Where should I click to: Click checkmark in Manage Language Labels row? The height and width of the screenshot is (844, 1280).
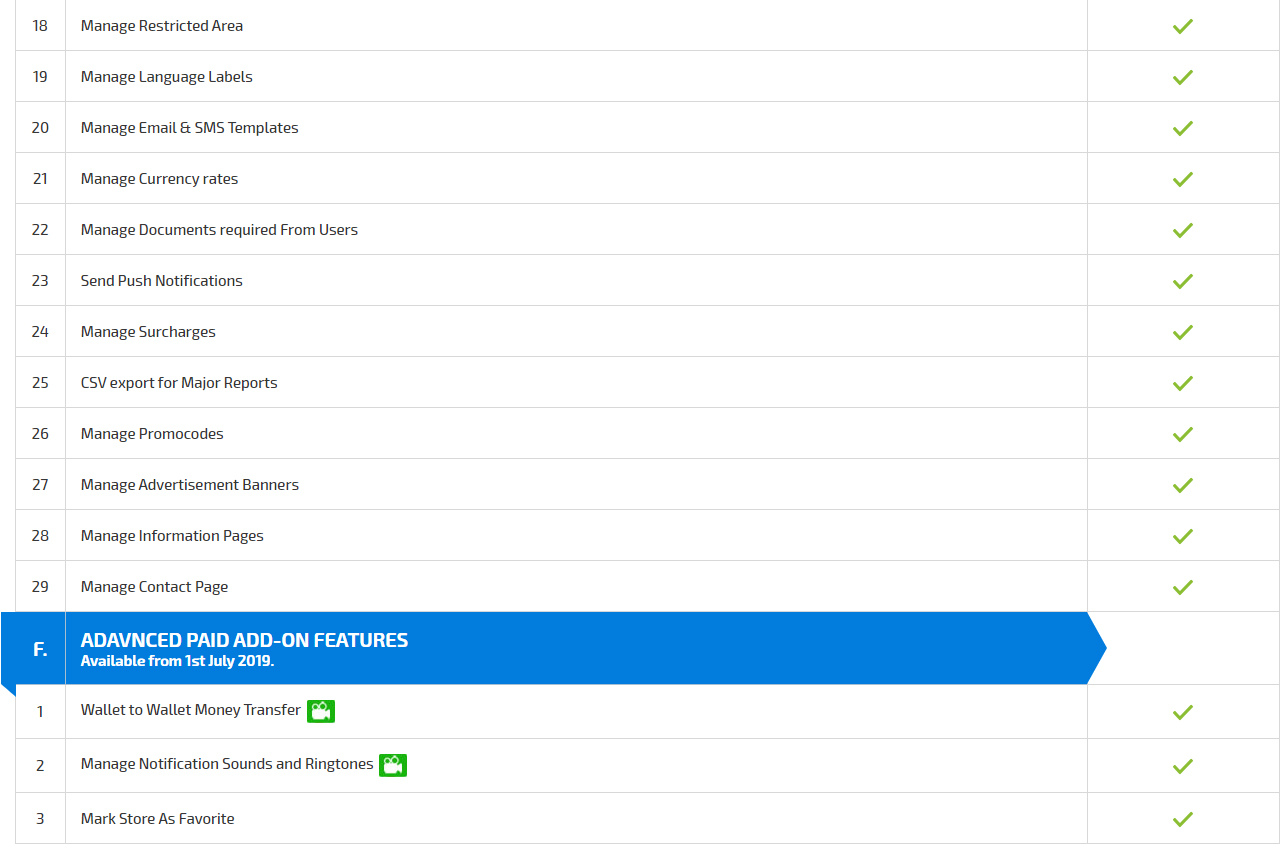[x=1183, y=77]
